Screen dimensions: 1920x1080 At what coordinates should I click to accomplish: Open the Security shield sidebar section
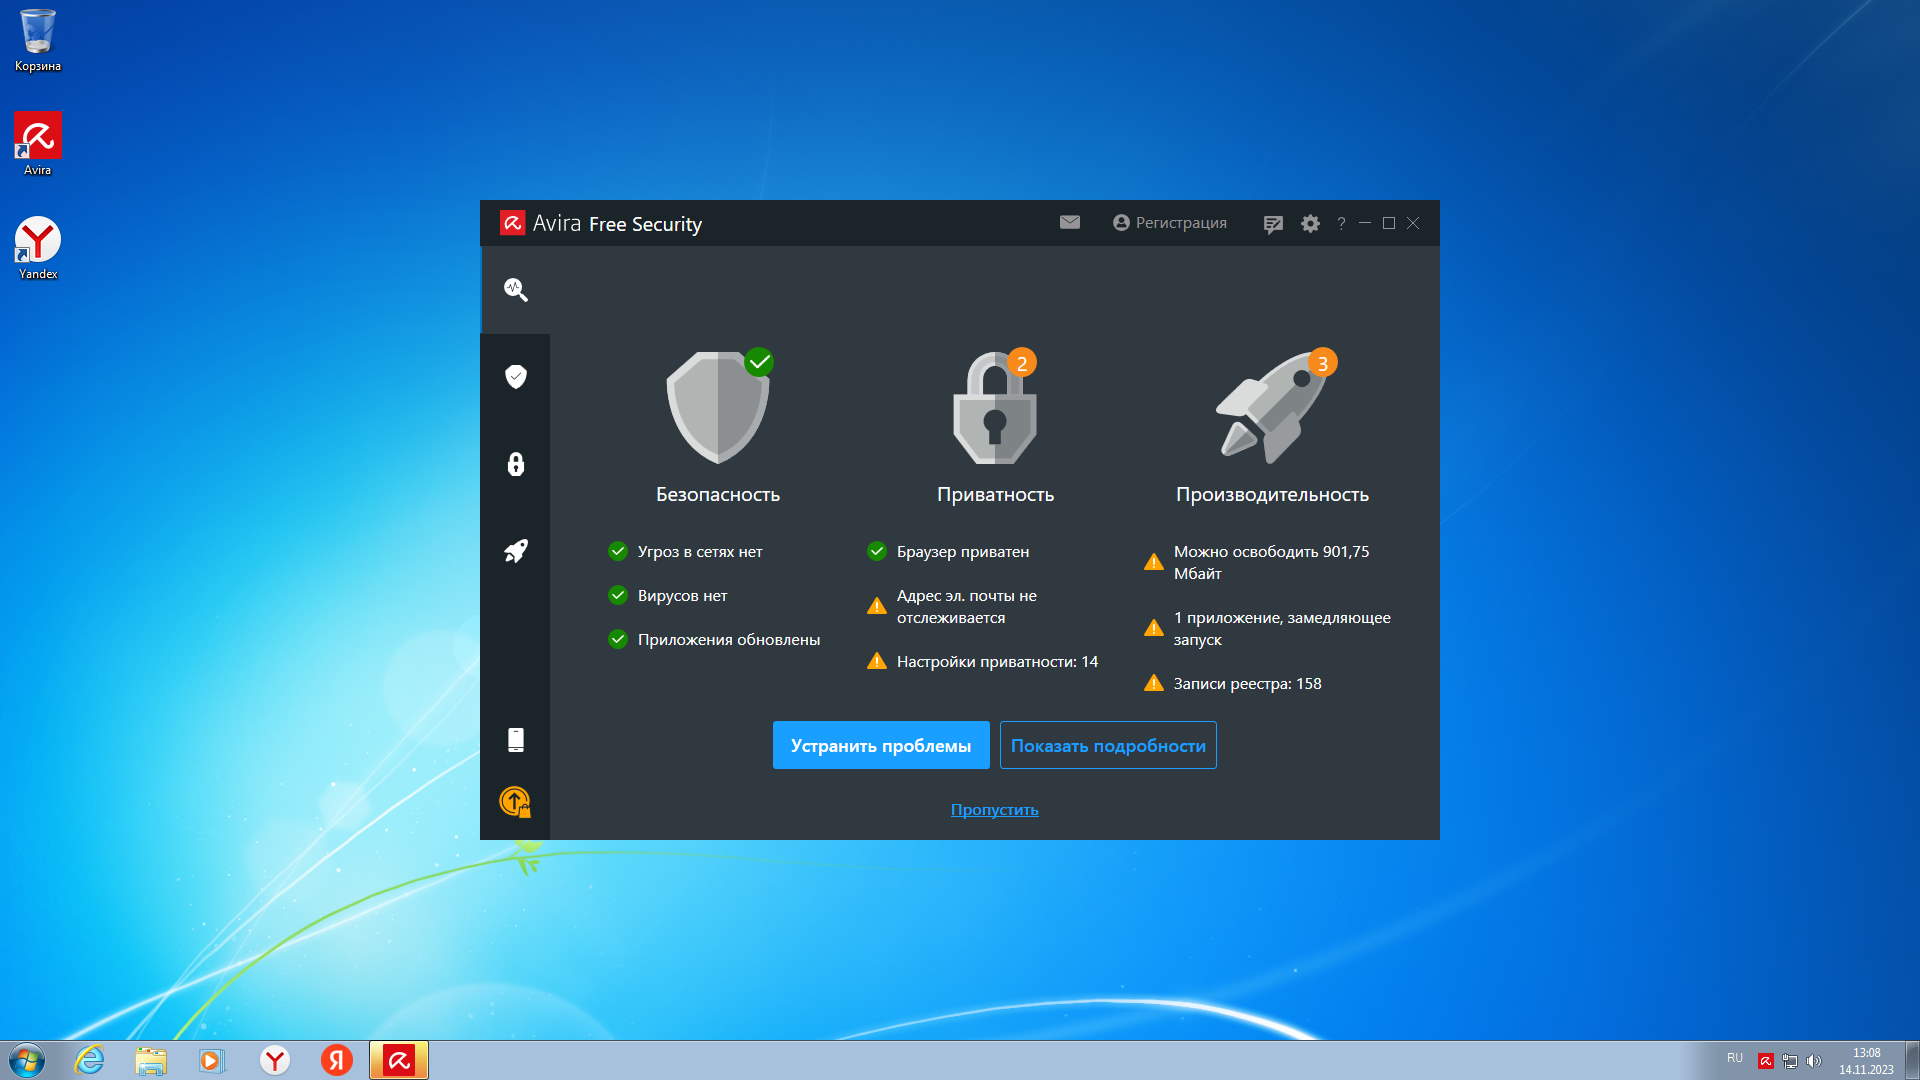516,377
